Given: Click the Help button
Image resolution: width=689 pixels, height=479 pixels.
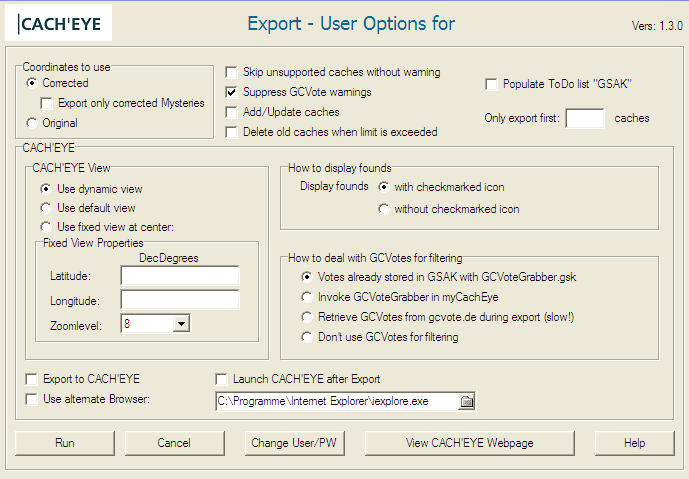Looking at the screenshot, I should click(x=635, y=443).
